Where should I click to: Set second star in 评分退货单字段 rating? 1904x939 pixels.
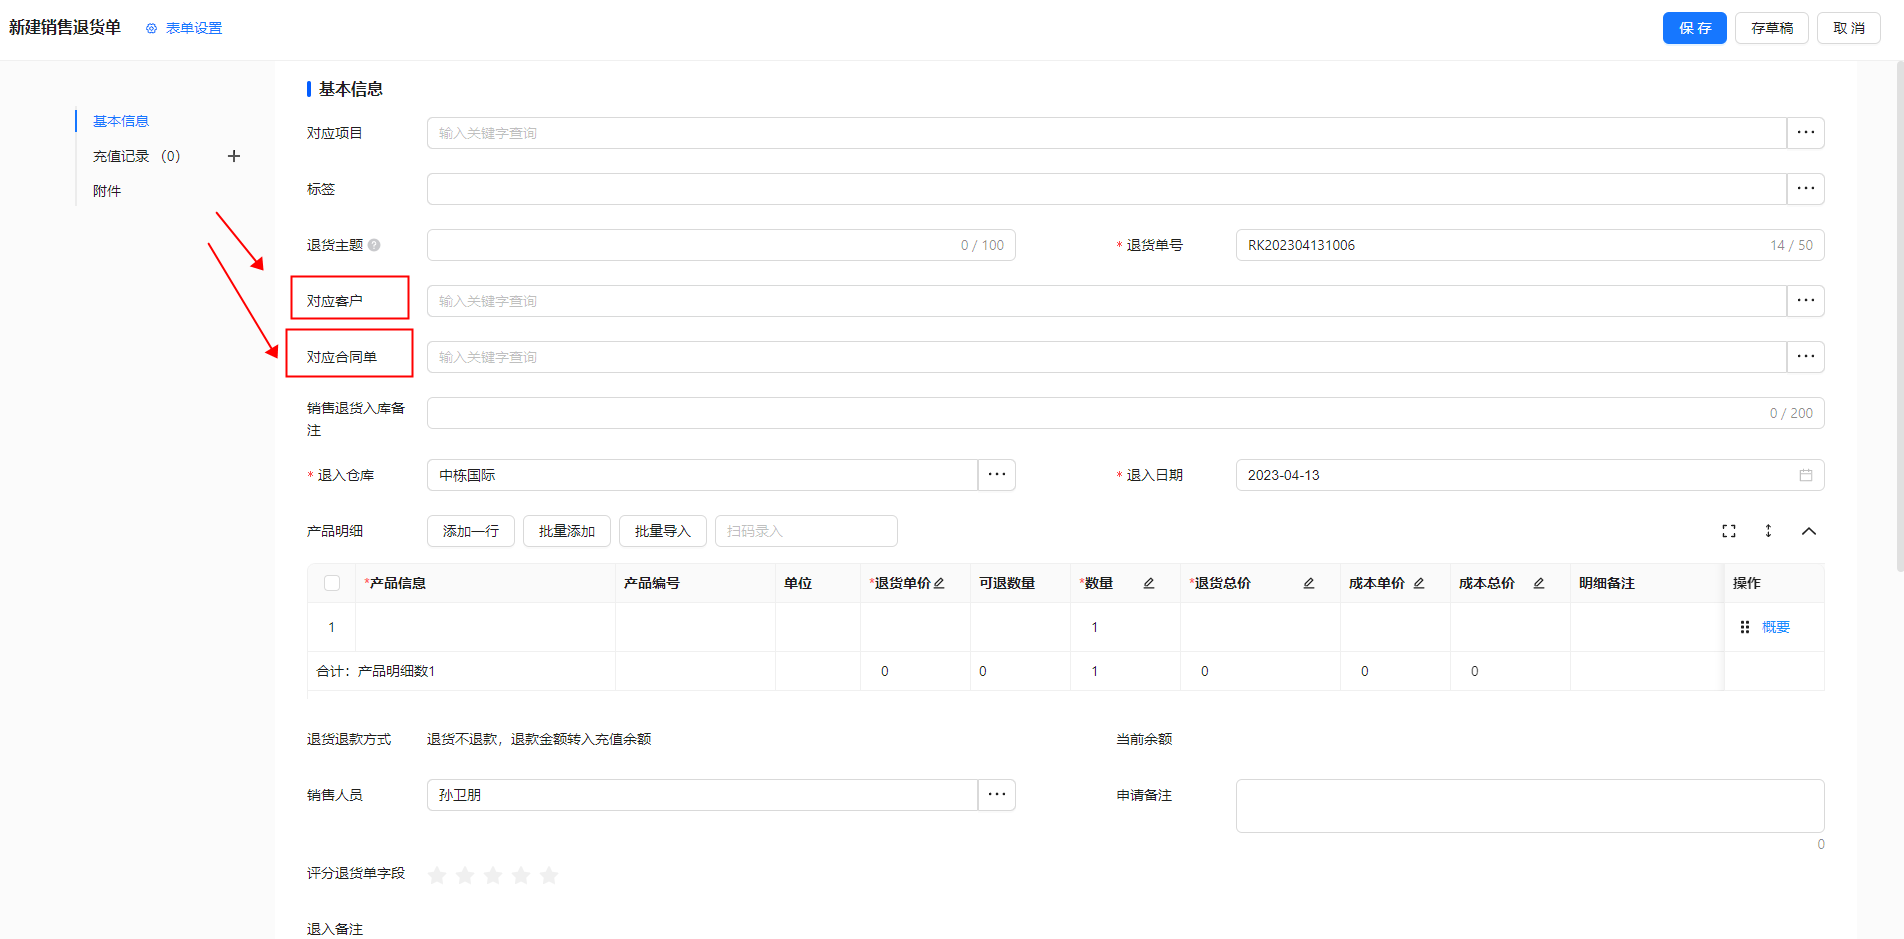click(465, 876)
